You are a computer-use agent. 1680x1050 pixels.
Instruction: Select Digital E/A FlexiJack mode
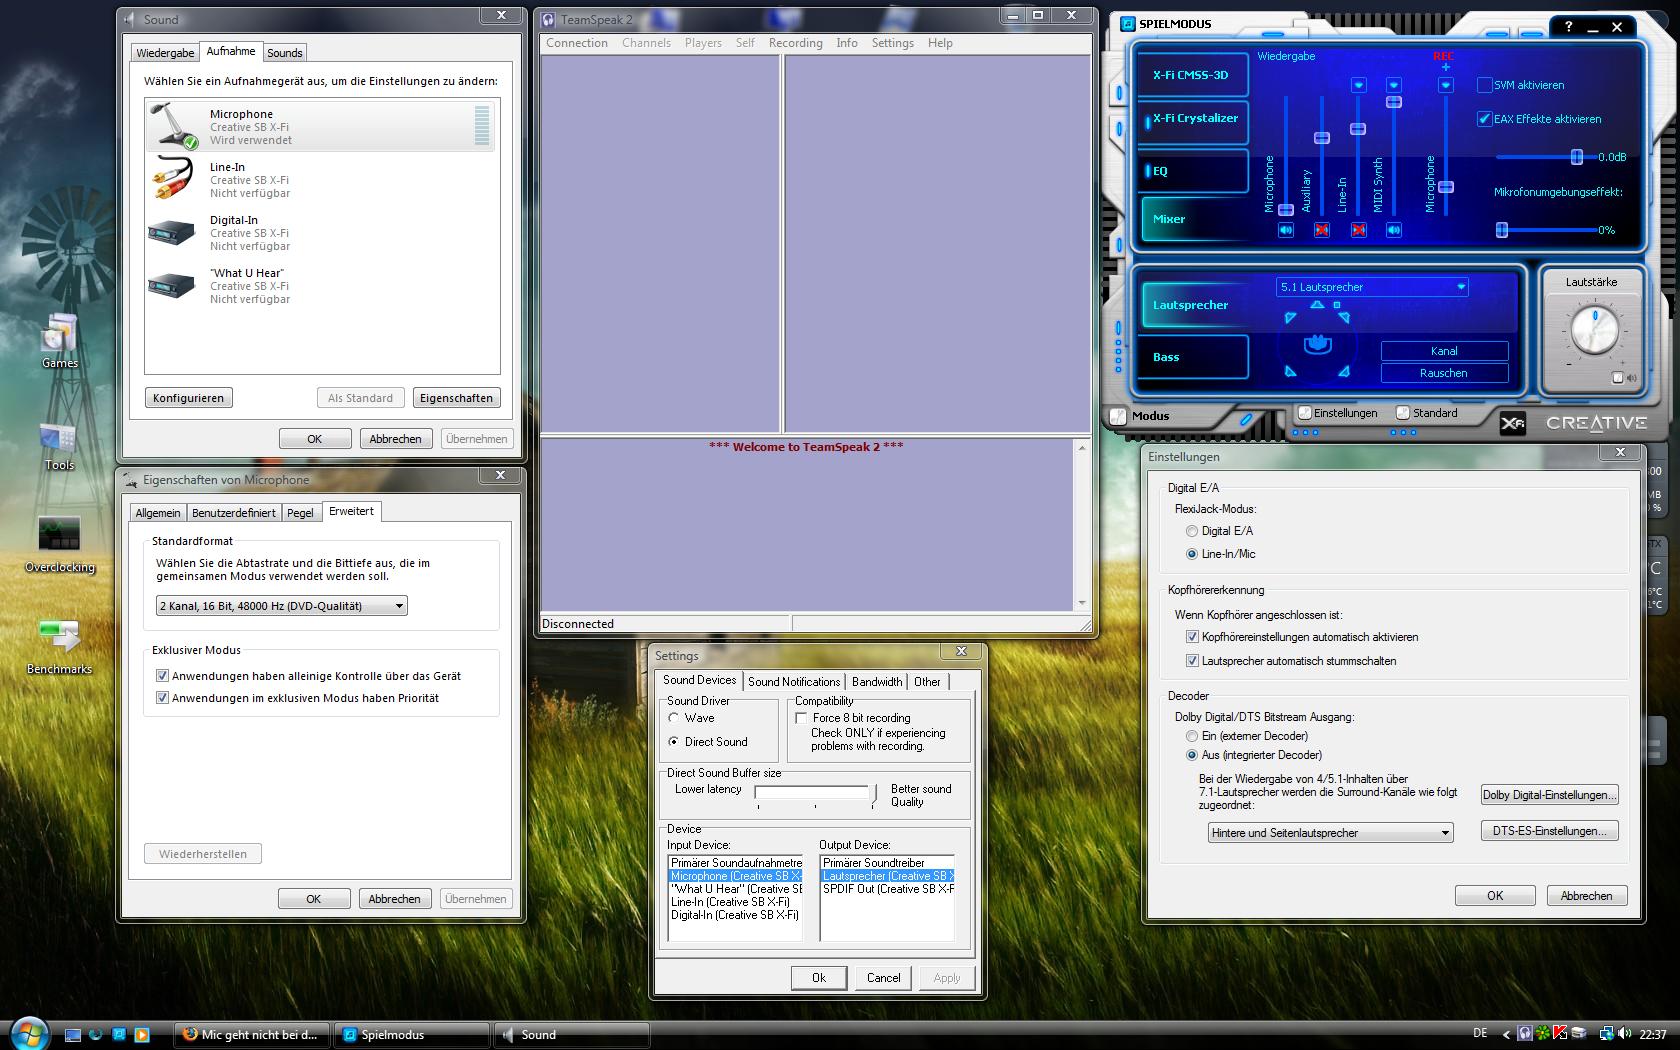click(x=1191, y=531)
